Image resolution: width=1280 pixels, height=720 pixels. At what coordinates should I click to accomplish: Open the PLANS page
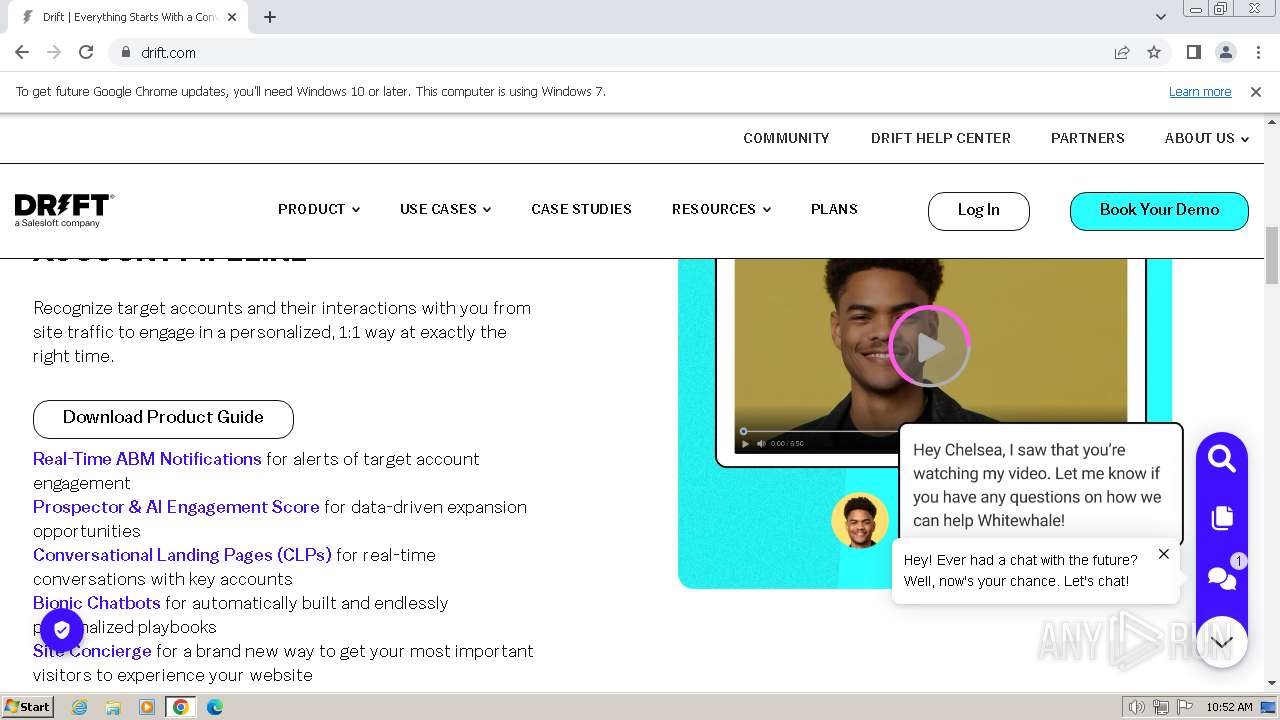click(x=834, y=209)
